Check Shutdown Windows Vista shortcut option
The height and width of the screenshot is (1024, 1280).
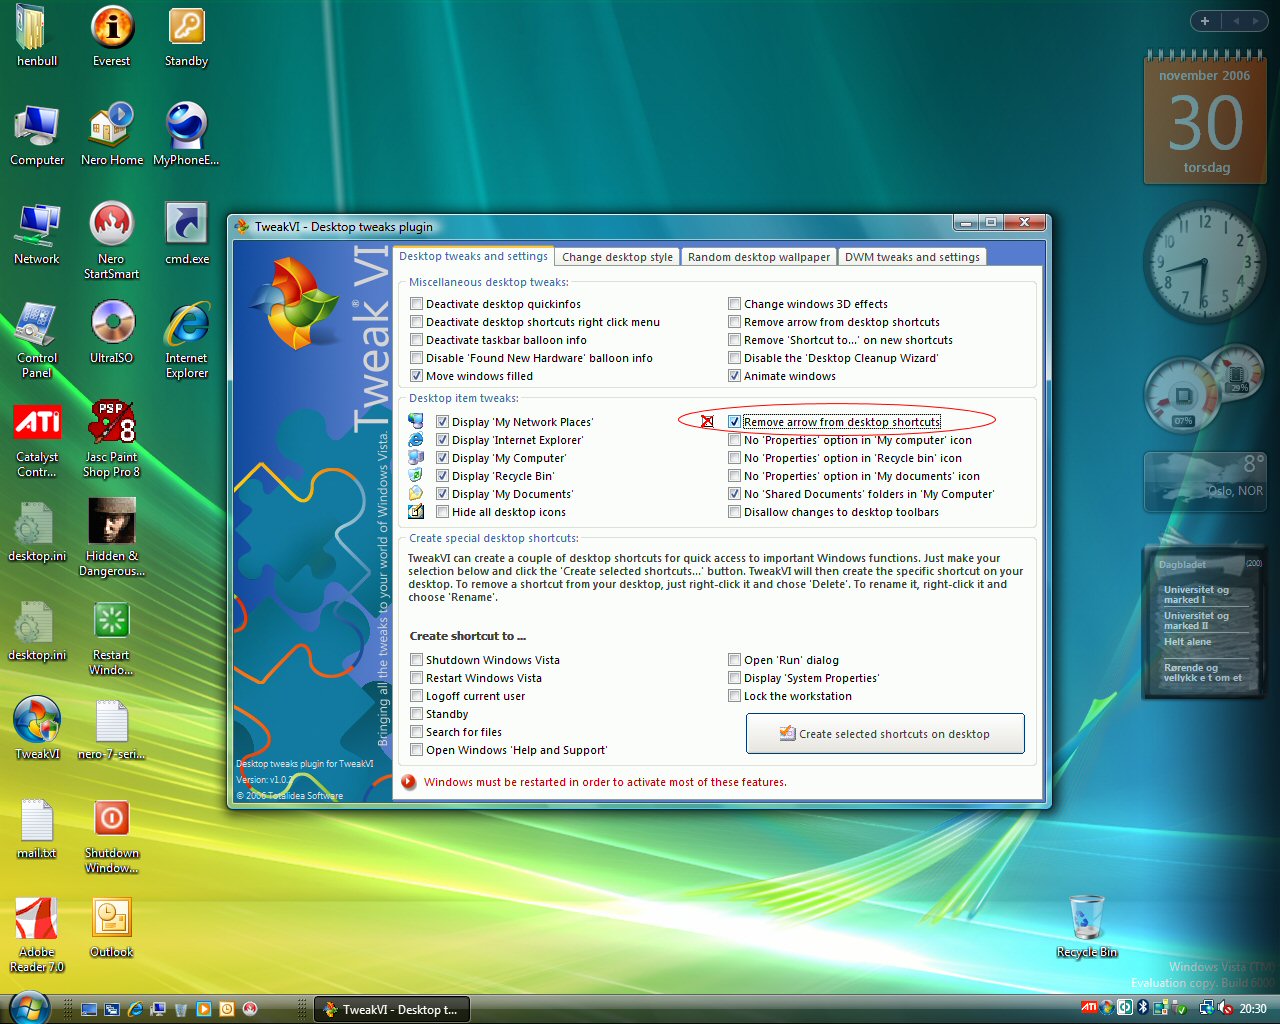(x=417, y=660)
